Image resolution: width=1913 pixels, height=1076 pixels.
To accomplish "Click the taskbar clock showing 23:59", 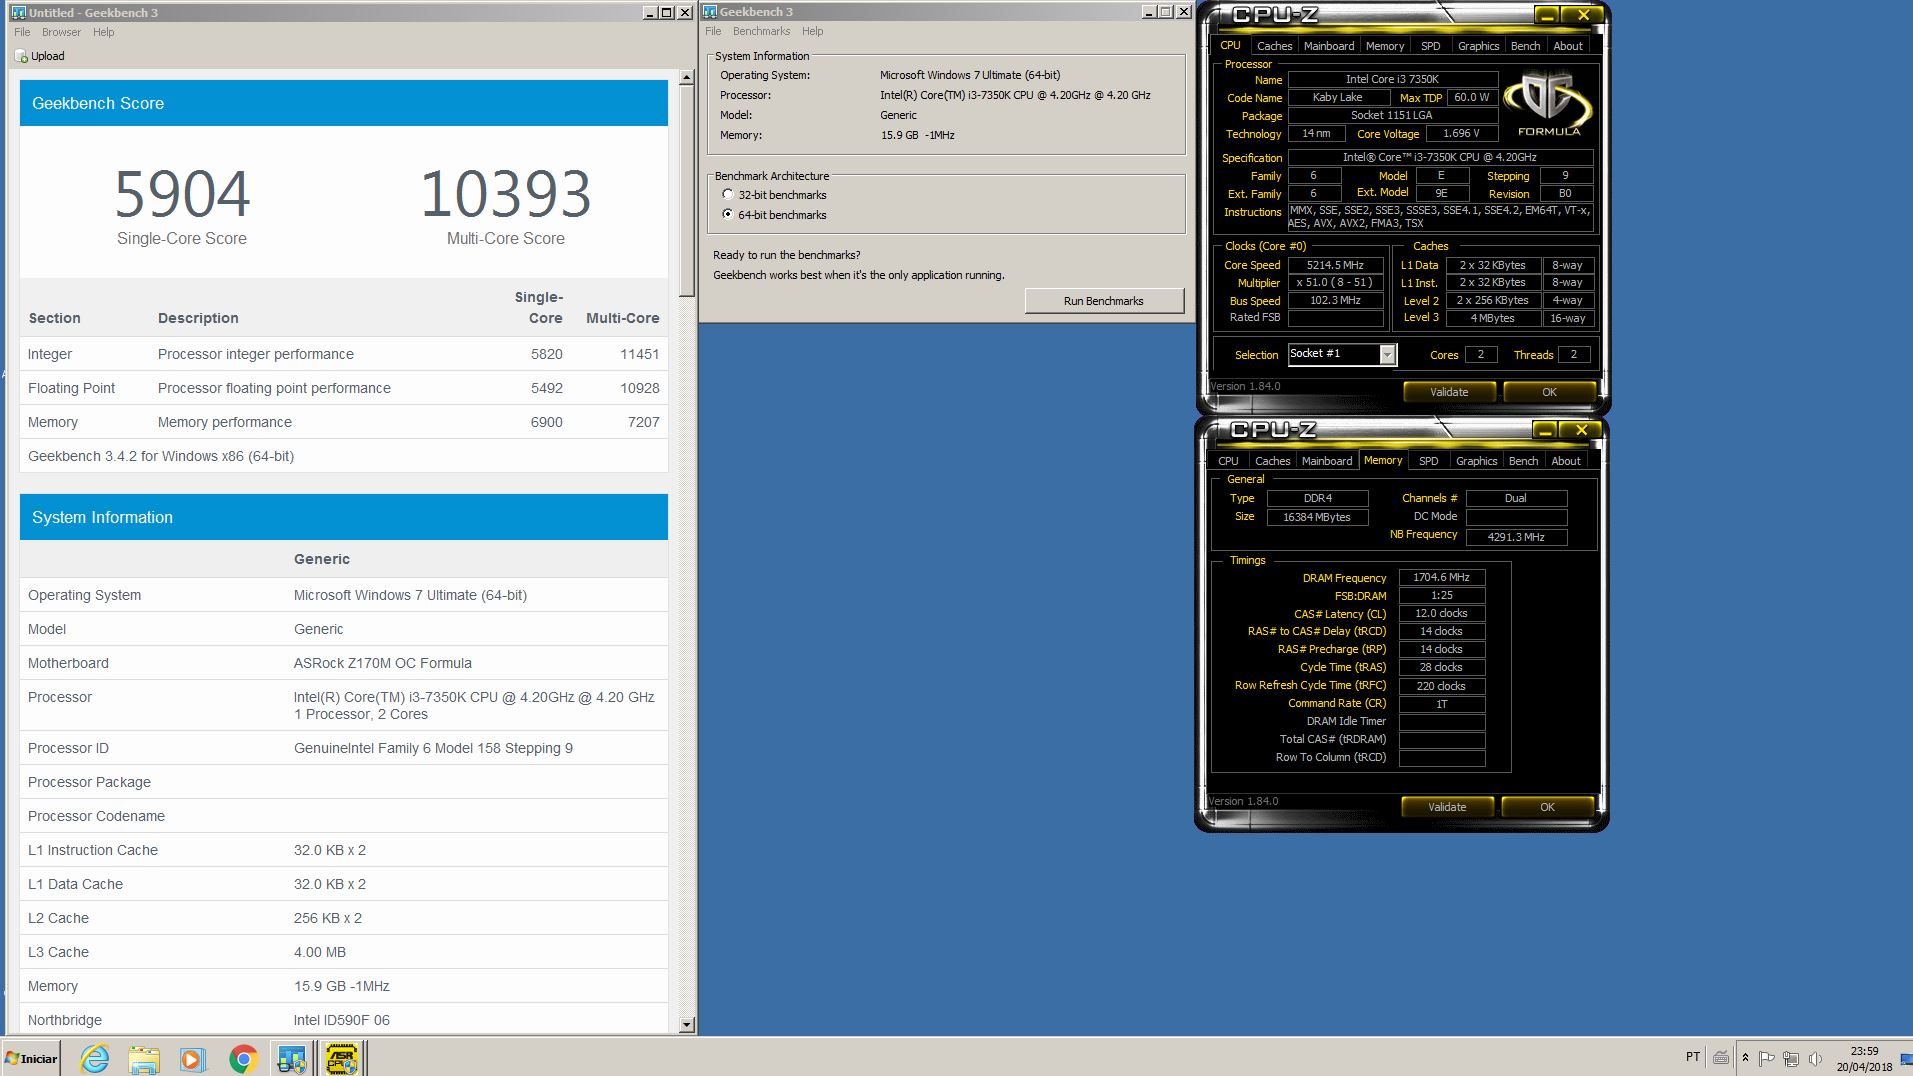I will 1864,1059.
